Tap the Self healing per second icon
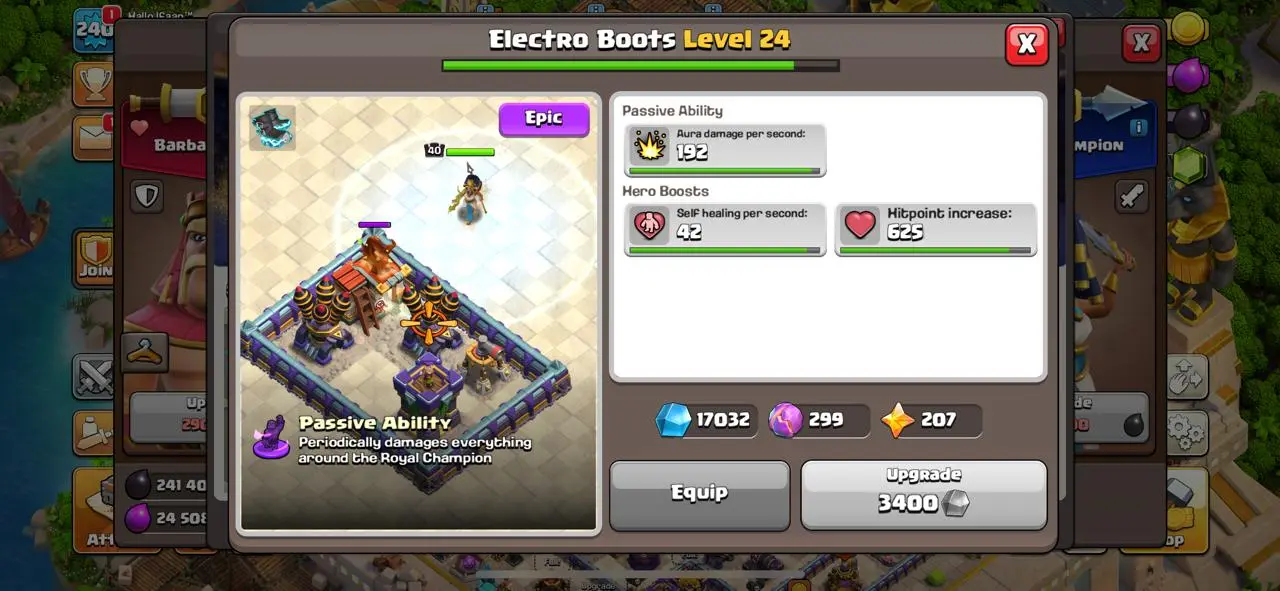The image size is (1280, 591). tap(651, 226)
